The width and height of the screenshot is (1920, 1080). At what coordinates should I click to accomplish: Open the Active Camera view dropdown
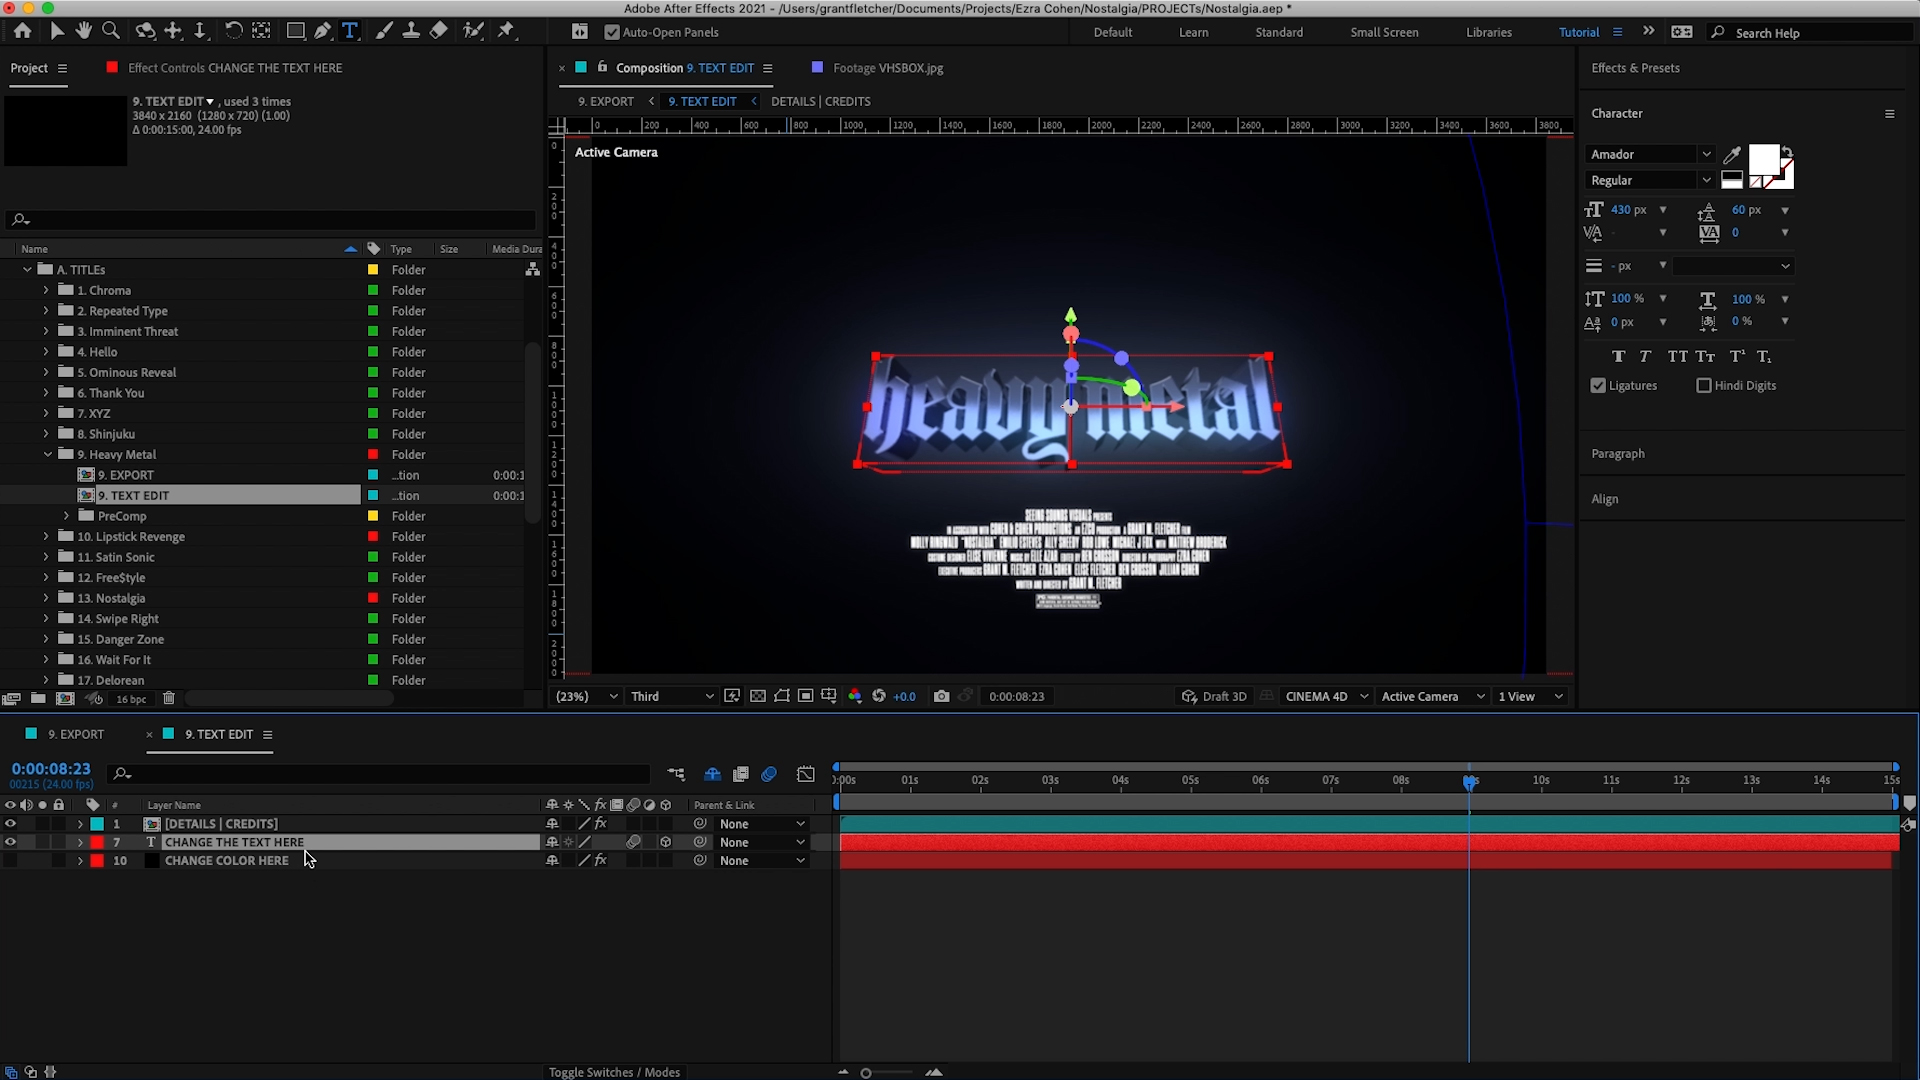coord(1433,696)
